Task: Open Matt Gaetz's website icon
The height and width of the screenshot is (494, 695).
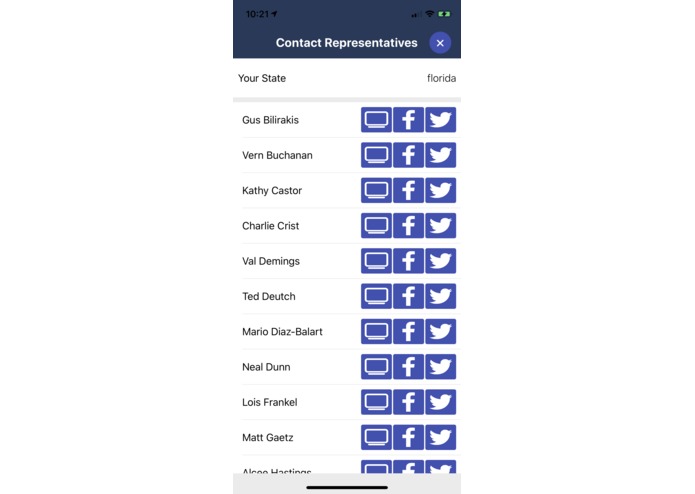Action: [376, 437]
